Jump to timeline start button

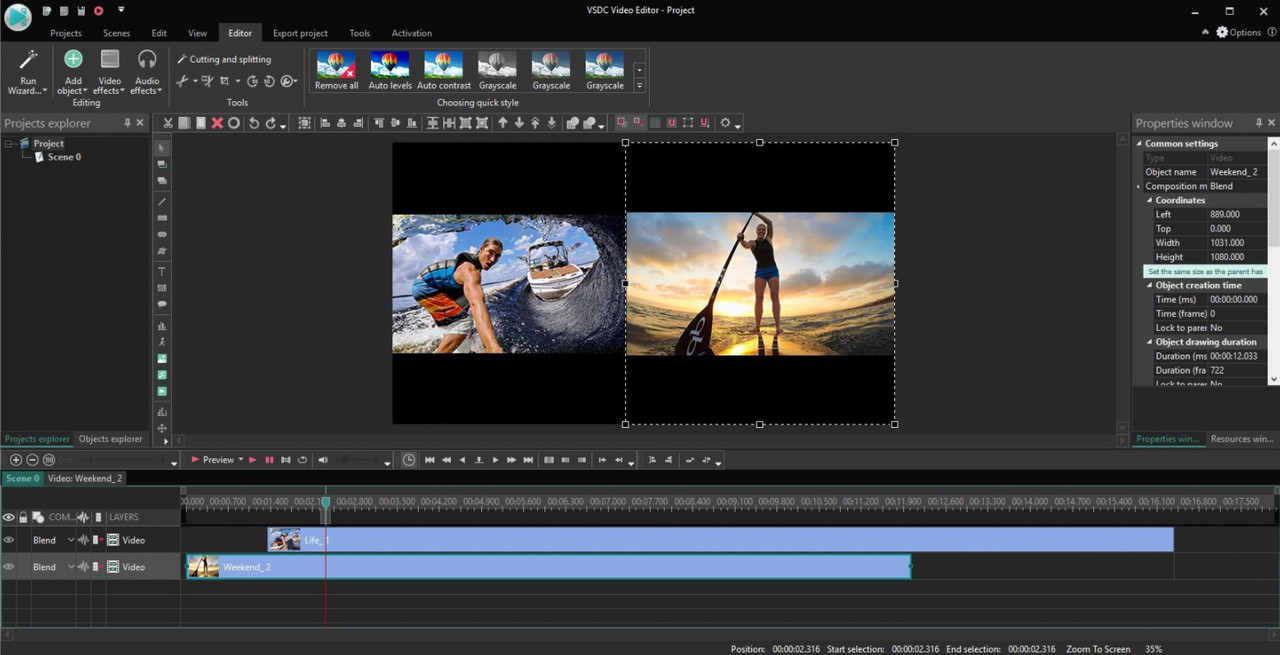(x=429, y=460)
